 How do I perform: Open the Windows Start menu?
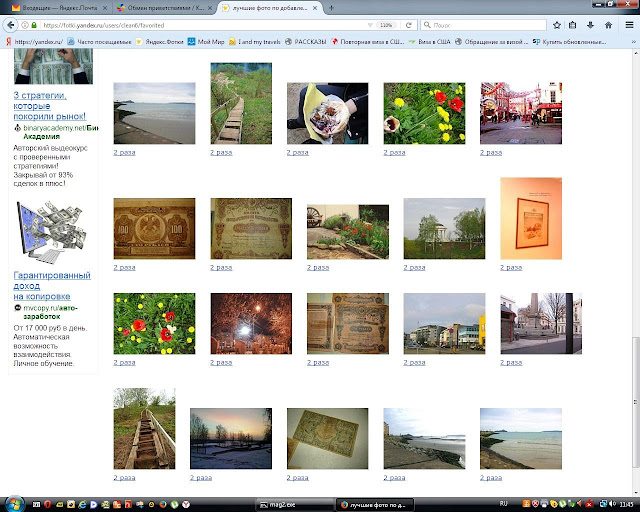[14, 504]
